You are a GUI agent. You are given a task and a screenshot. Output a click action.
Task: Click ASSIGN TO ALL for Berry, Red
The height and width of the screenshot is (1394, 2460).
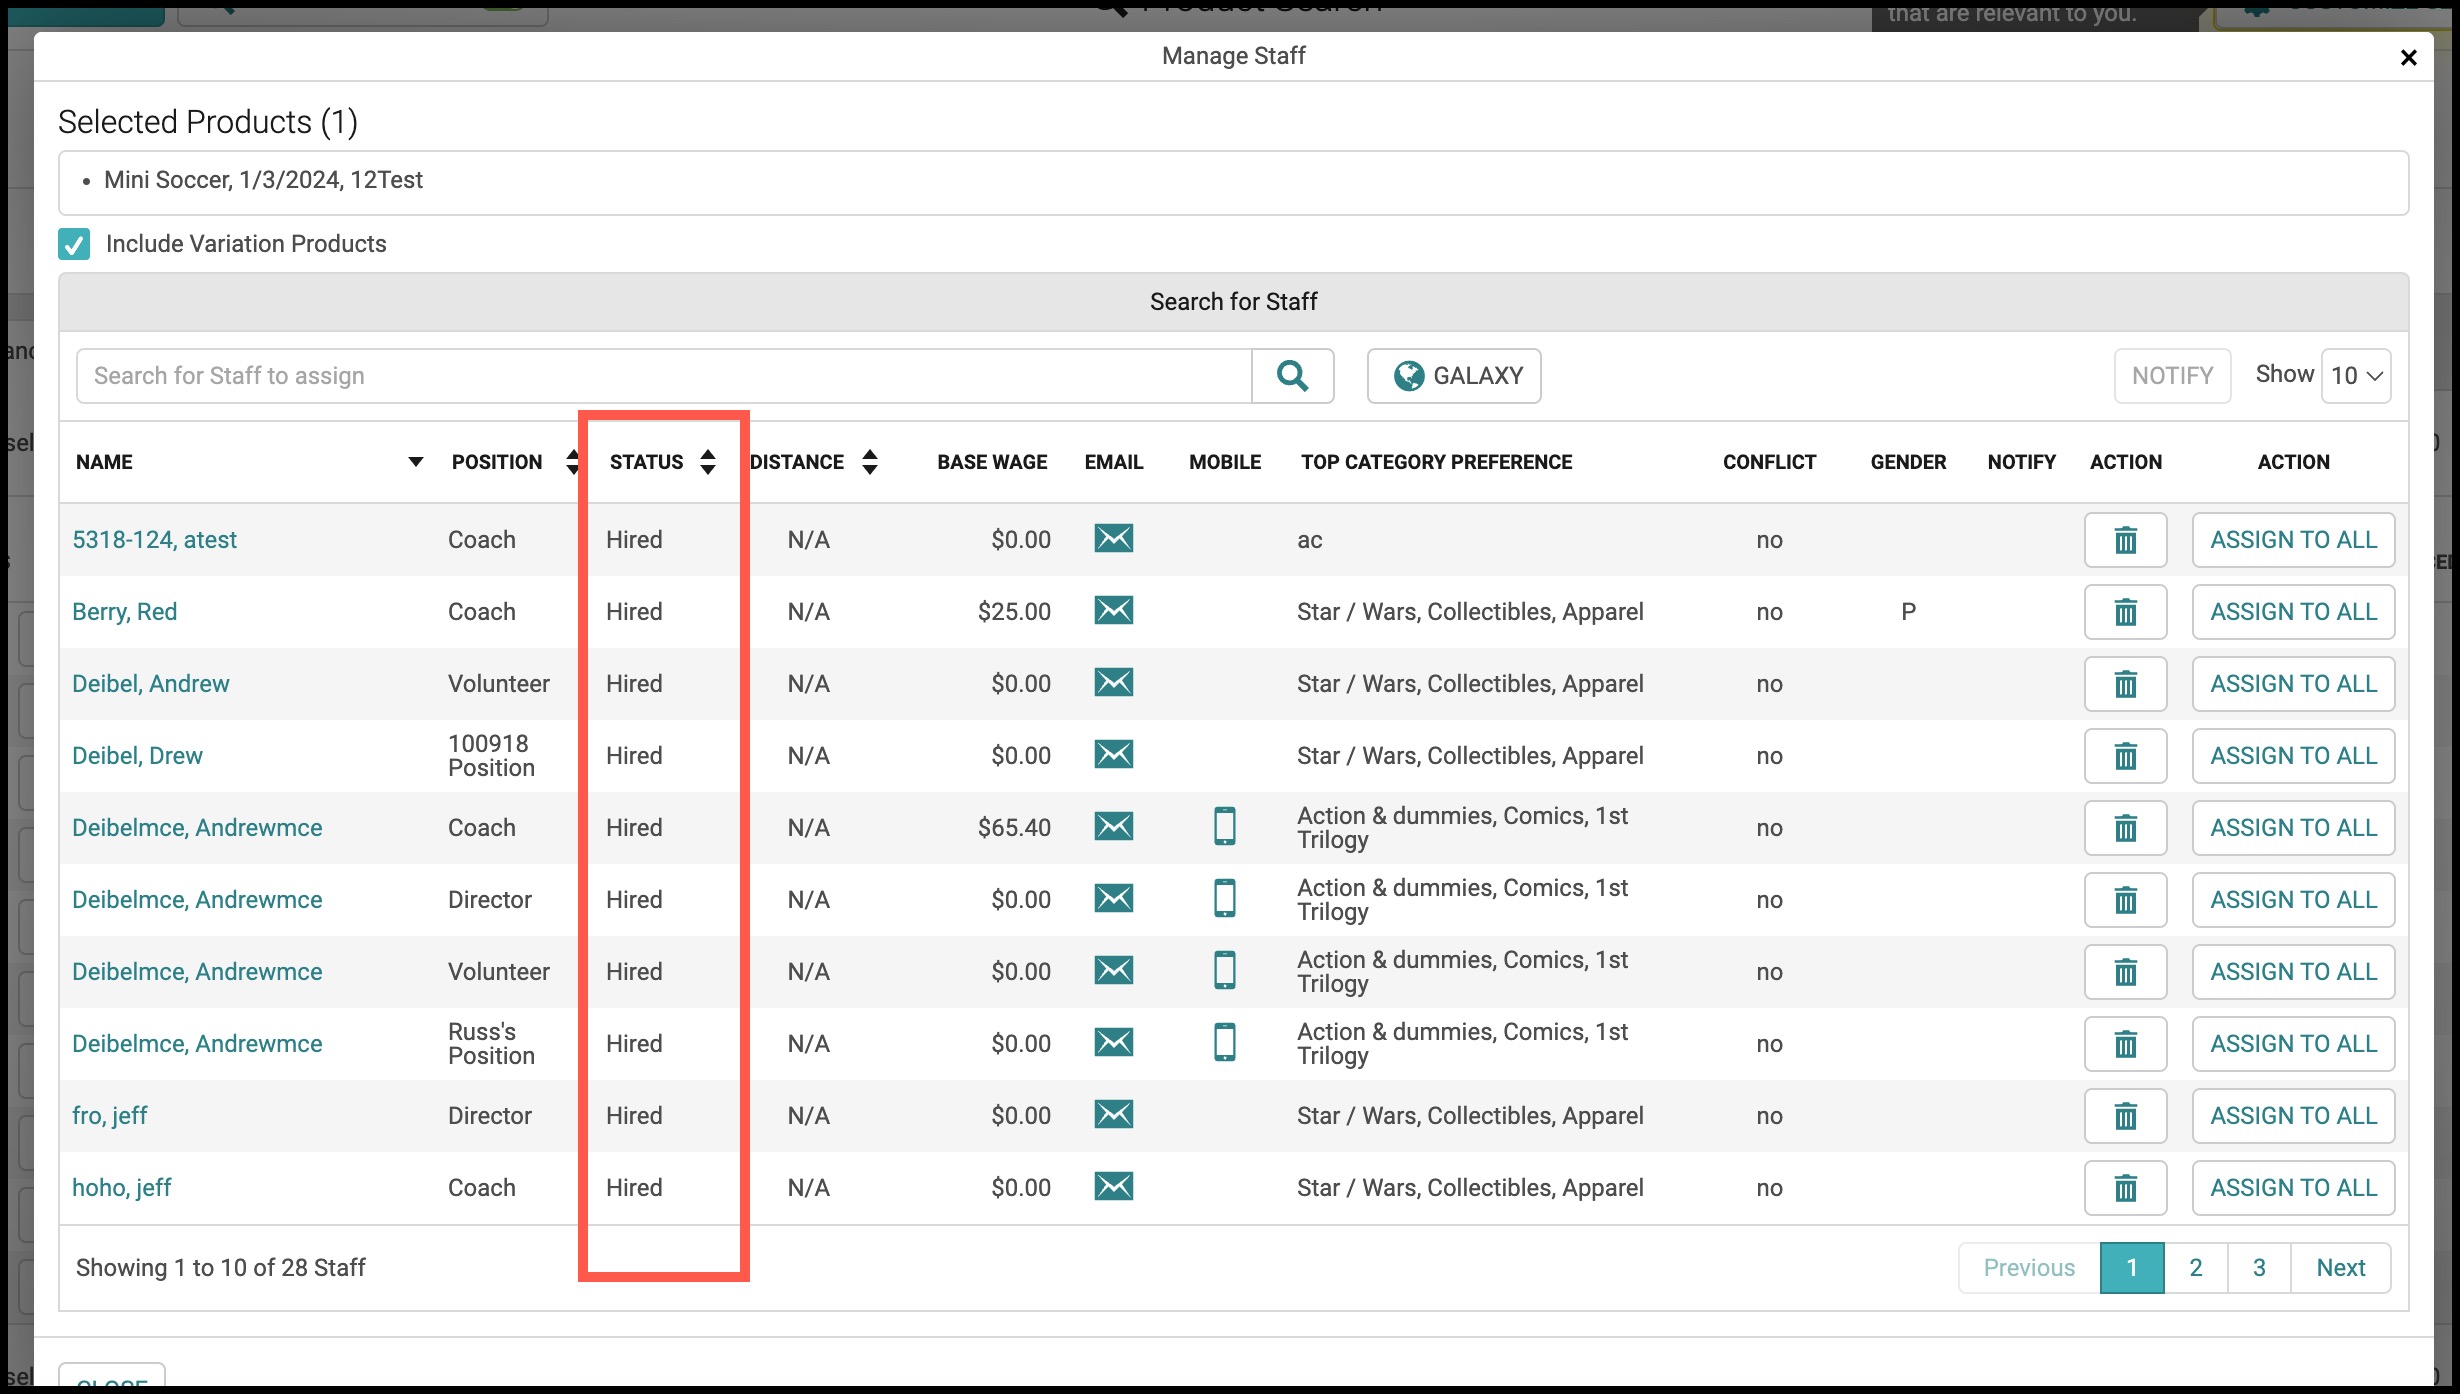2293,612
